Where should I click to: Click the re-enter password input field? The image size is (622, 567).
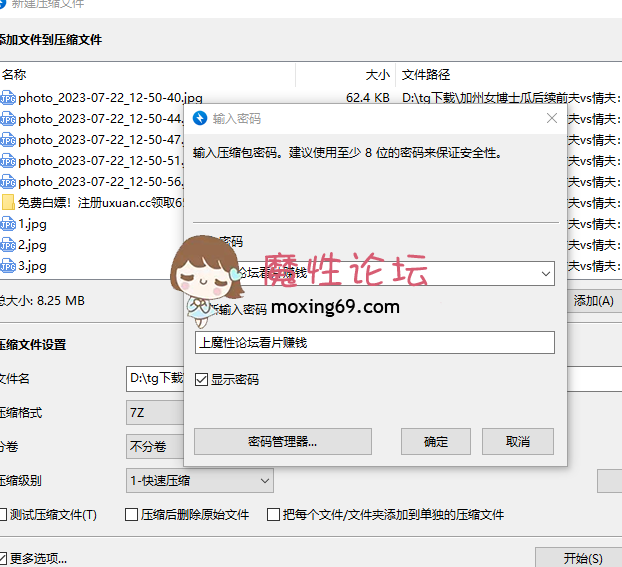(x=374, y=343)
